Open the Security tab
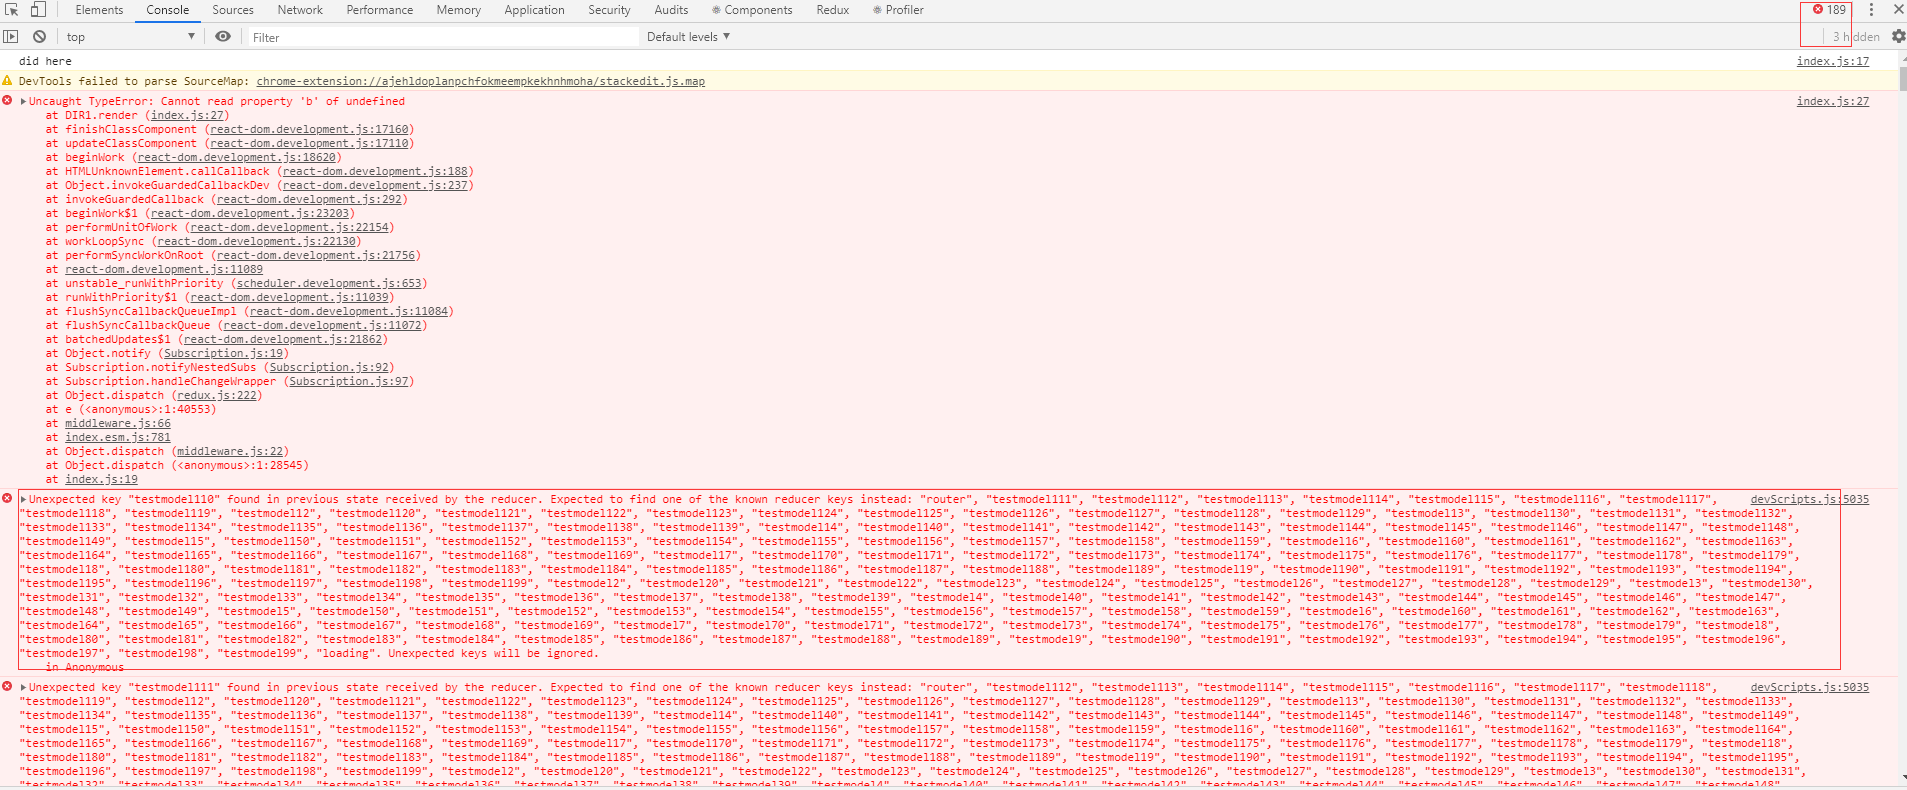The height and width of the screenshot is (790, 1907). 609,10
